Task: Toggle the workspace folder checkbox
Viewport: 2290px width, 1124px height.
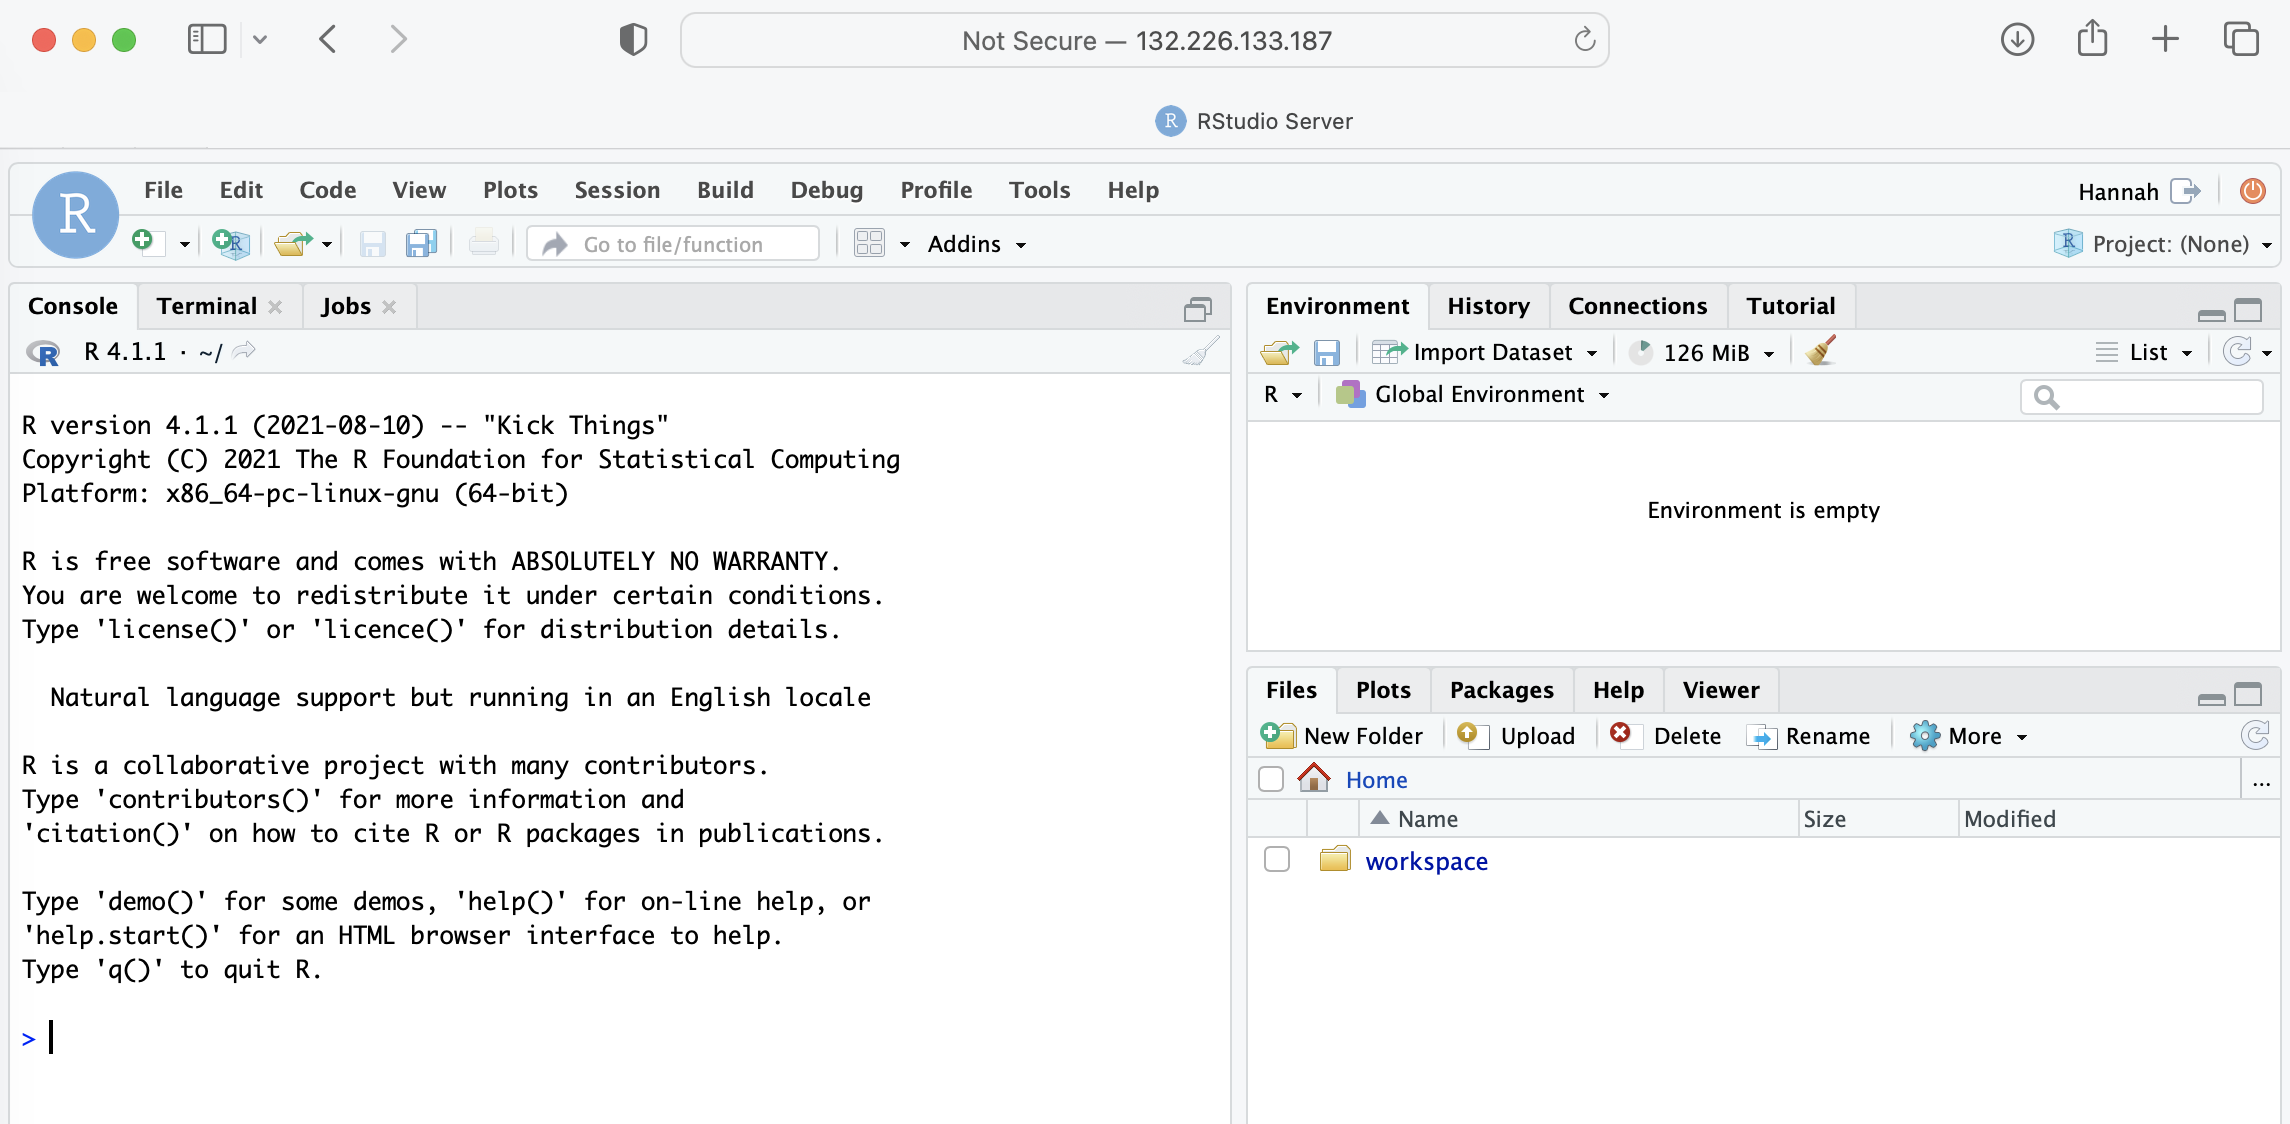Action: 1274,861
